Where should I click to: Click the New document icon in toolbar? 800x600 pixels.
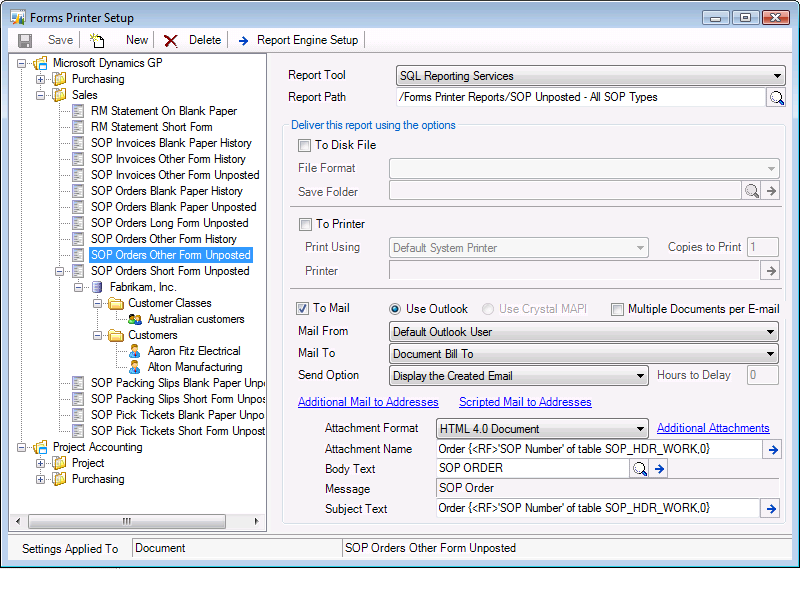pos(97,40)
